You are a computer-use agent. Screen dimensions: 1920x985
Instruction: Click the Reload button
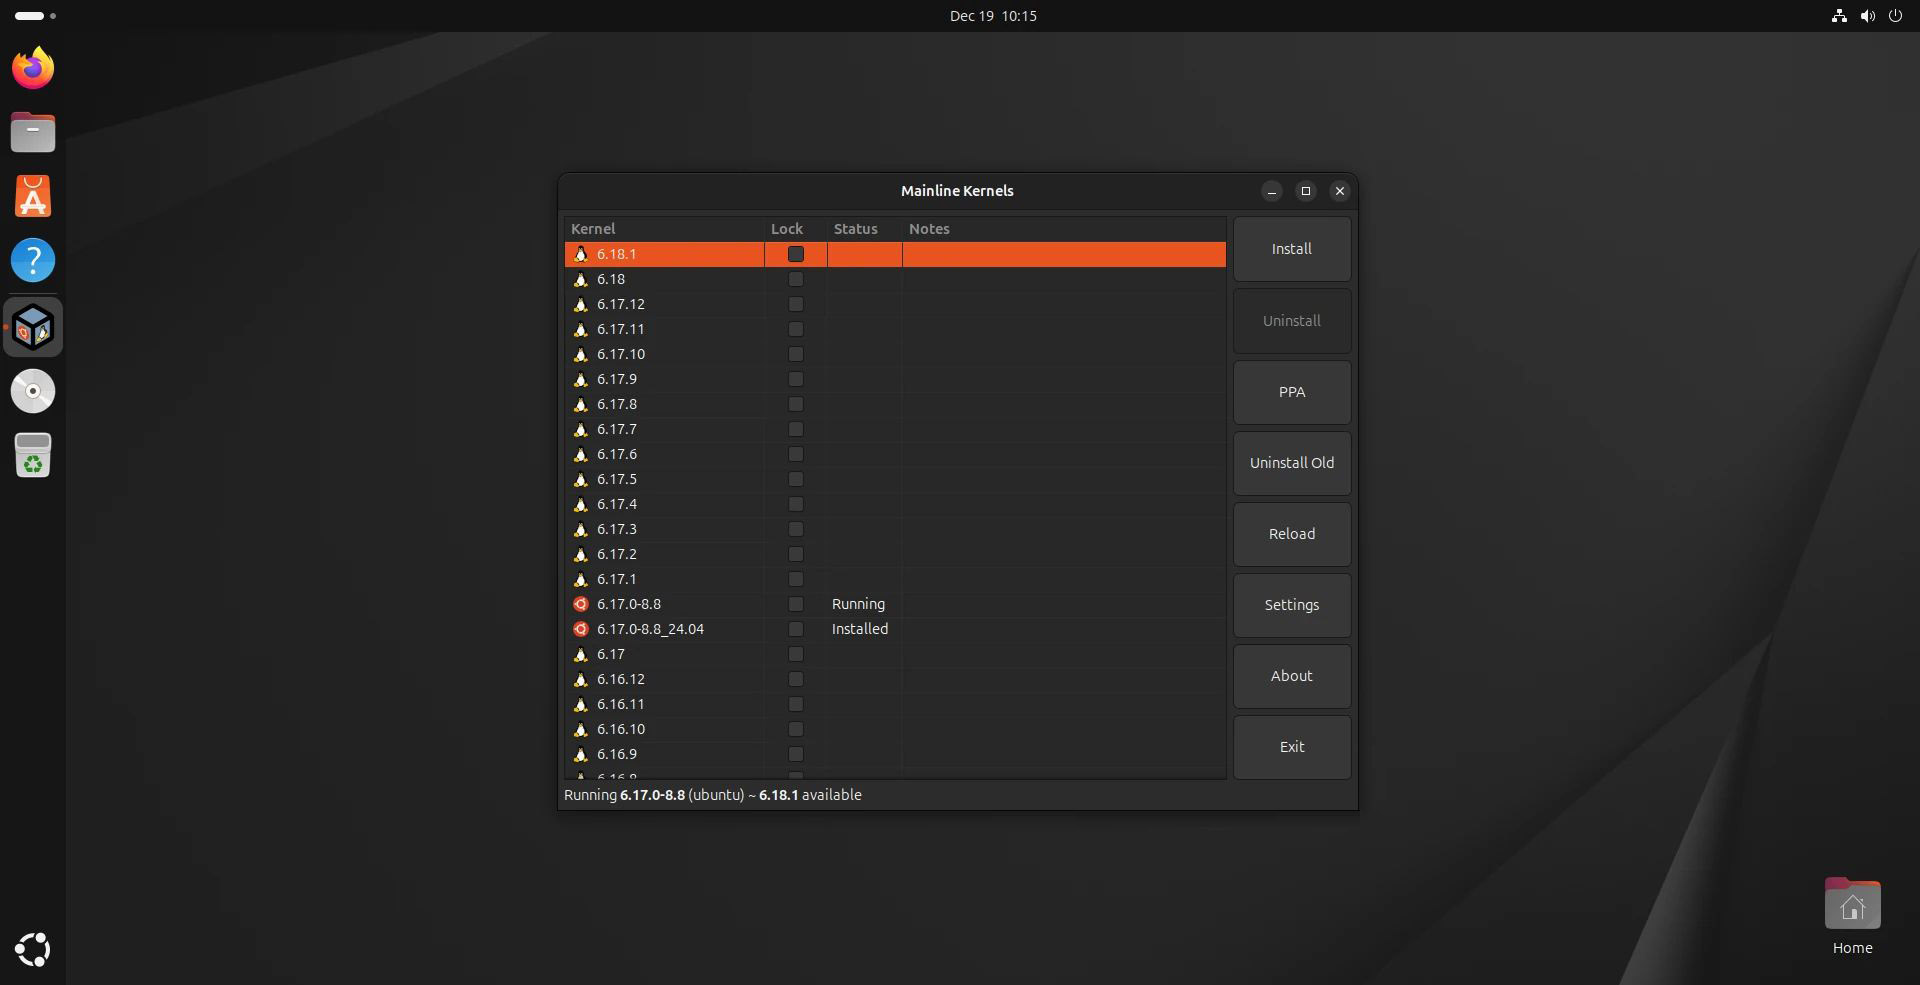click(1291, 534)
